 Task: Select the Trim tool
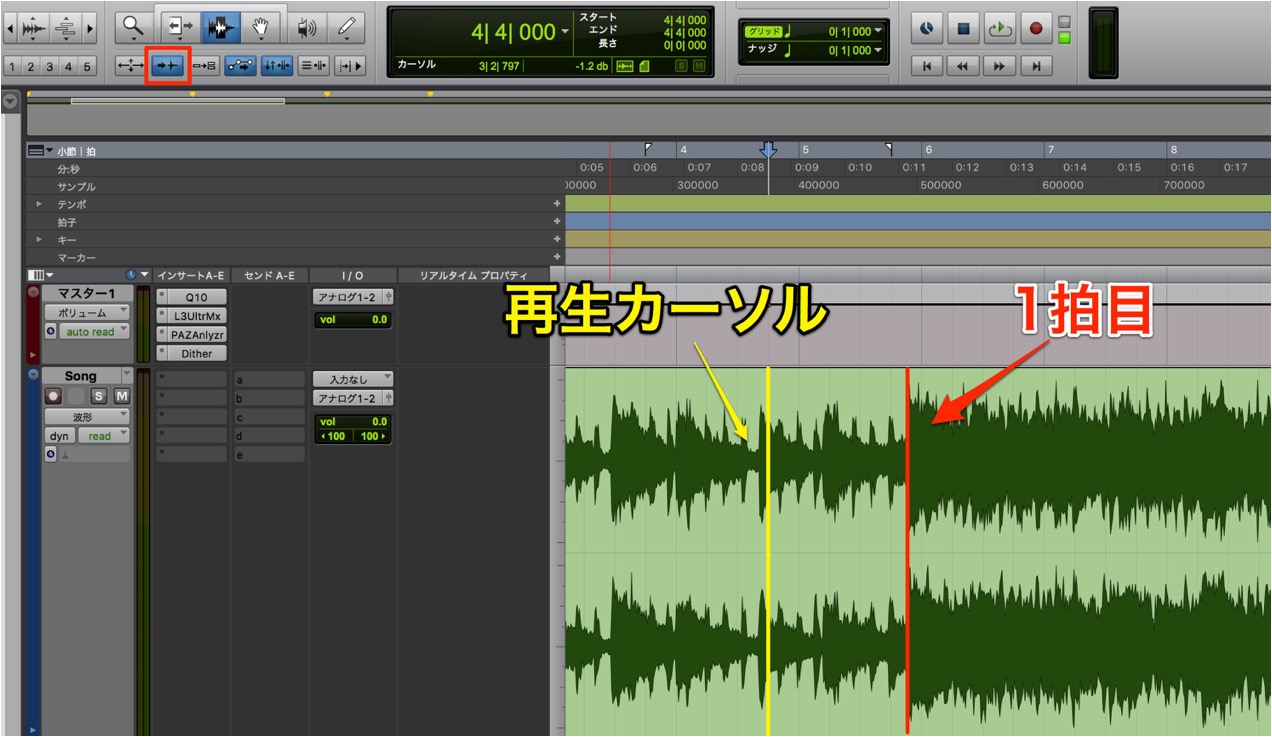point(180,28)
